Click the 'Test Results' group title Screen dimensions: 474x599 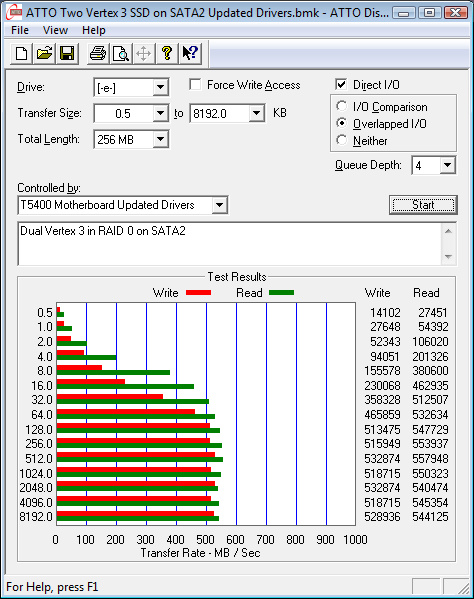coord(237,277)
